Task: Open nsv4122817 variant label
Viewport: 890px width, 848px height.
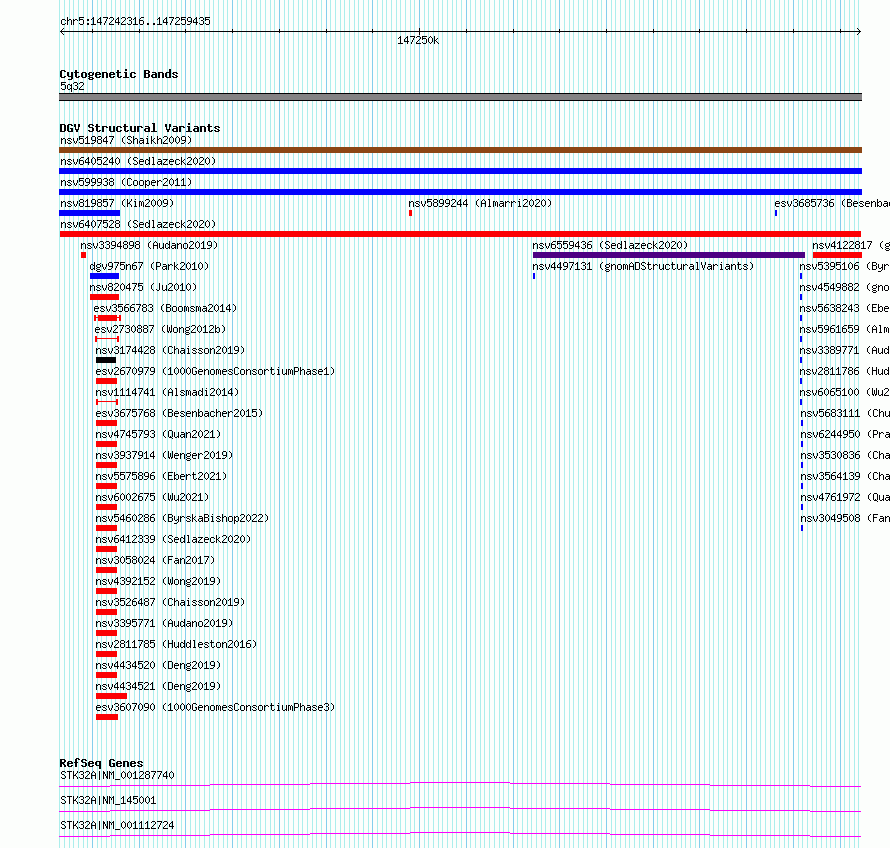Action: tap(851, 245)
